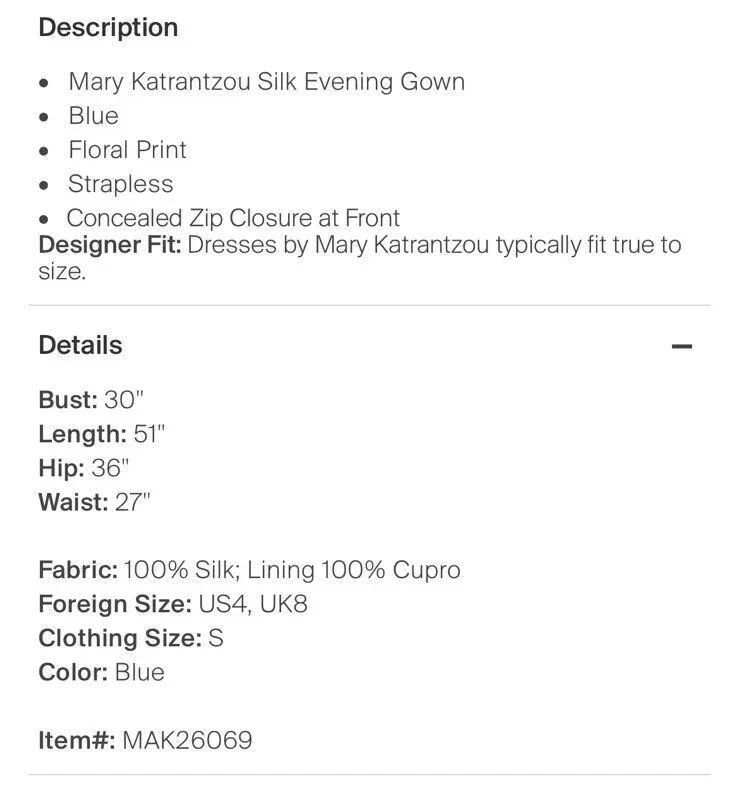Click the Fabric 100% Silk line
738x789 pixels.
click(249, 570)
